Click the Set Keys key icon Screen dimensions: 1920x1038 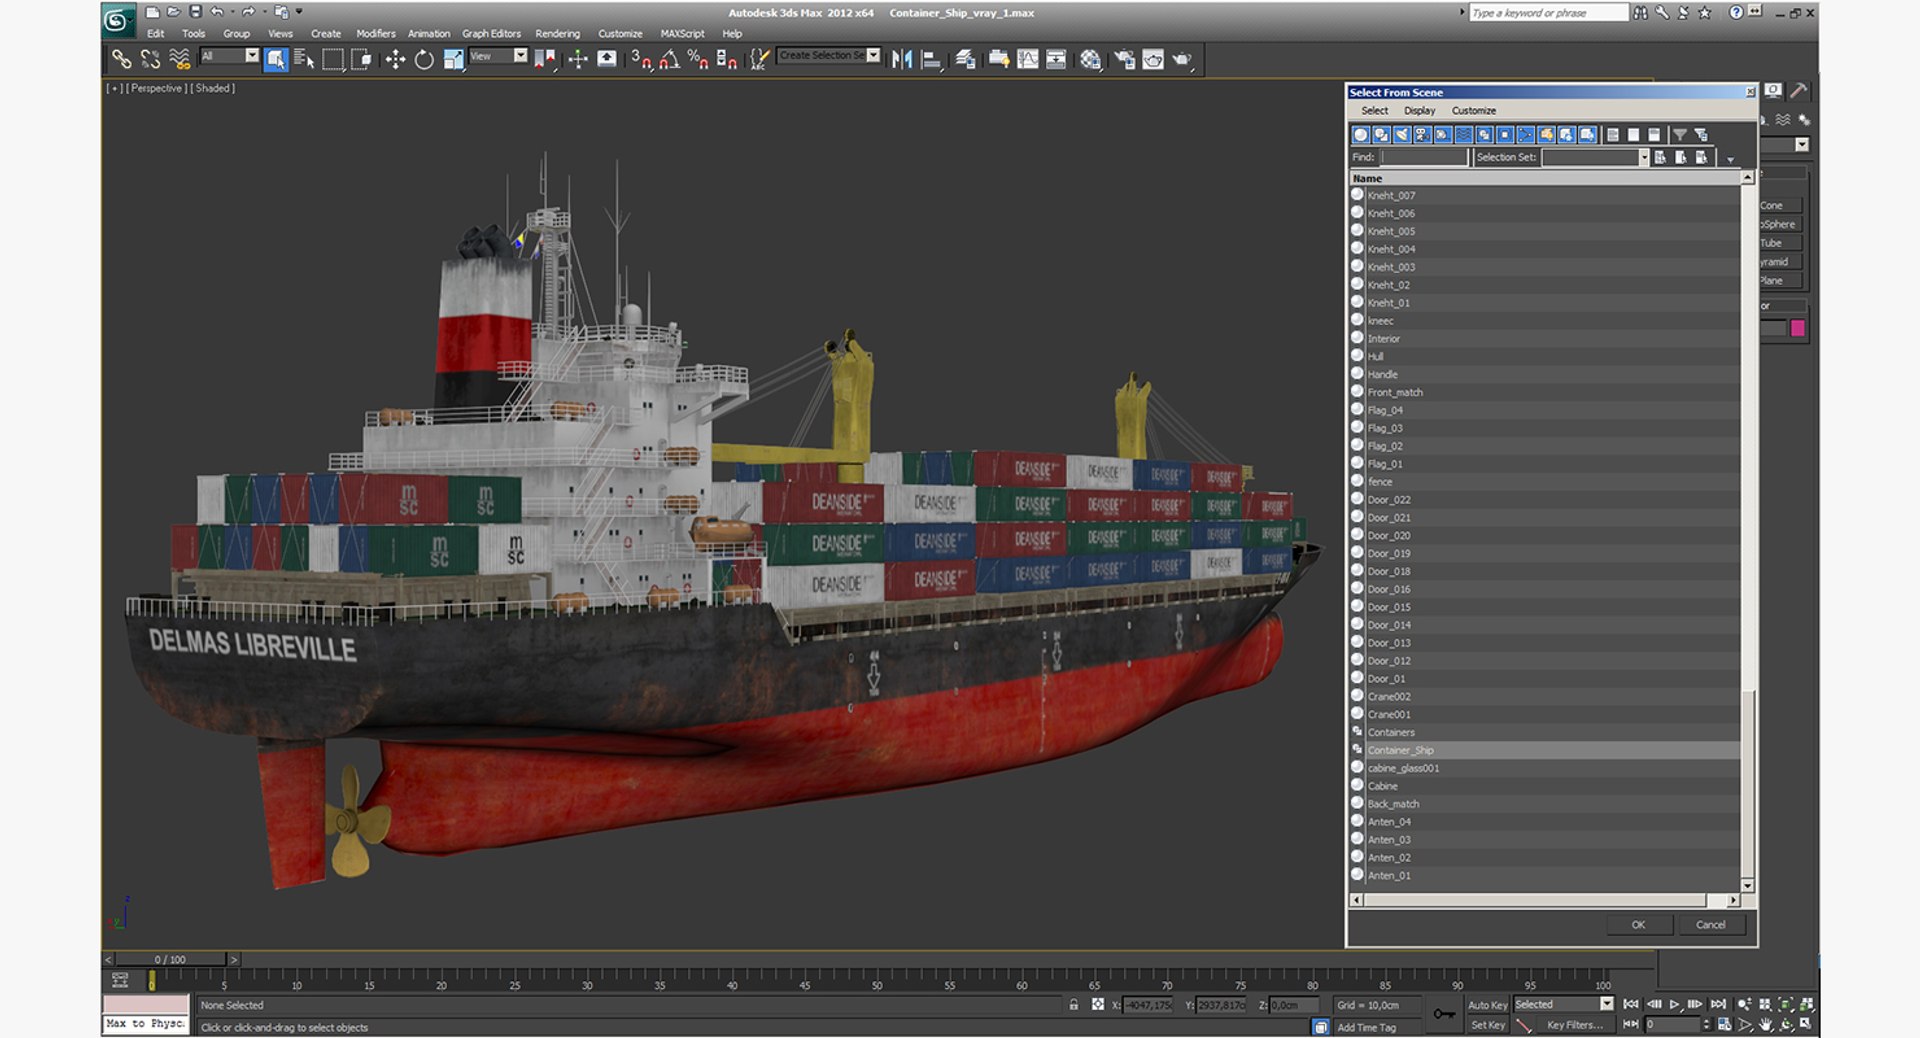1443,1014
